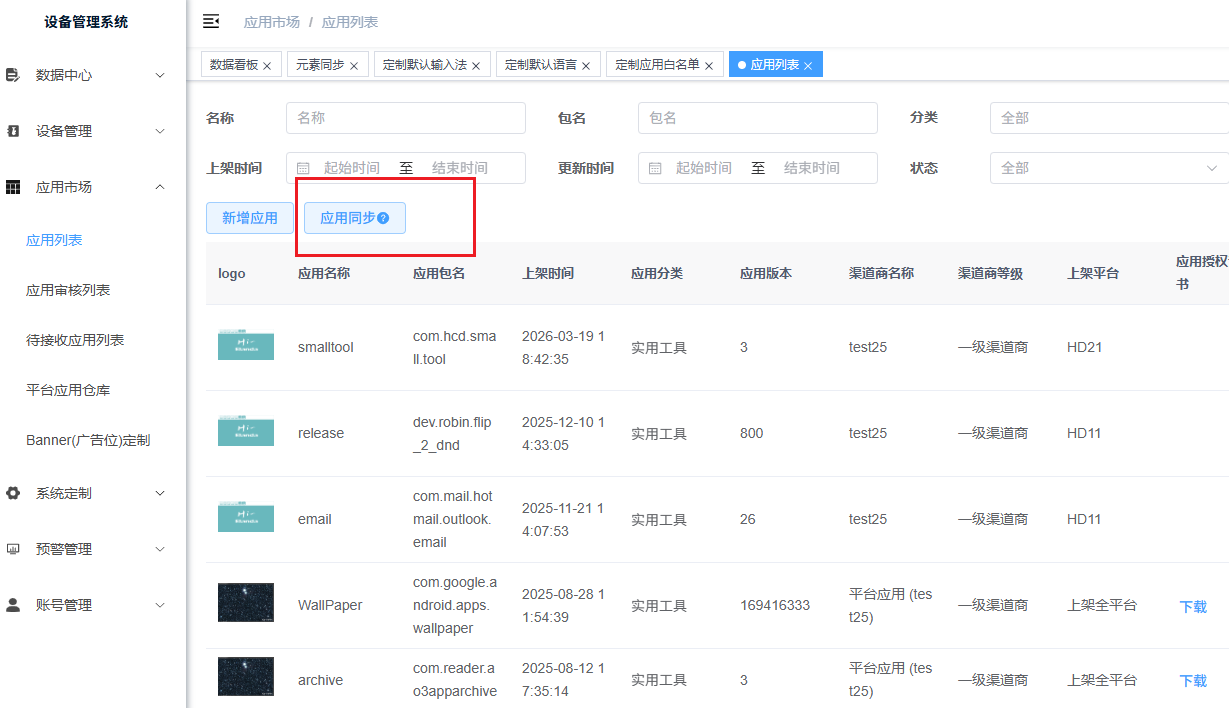Screen dimensions: 1229x708
Task: Click the 渠道商等级 column header
Action: pos(990,273)
